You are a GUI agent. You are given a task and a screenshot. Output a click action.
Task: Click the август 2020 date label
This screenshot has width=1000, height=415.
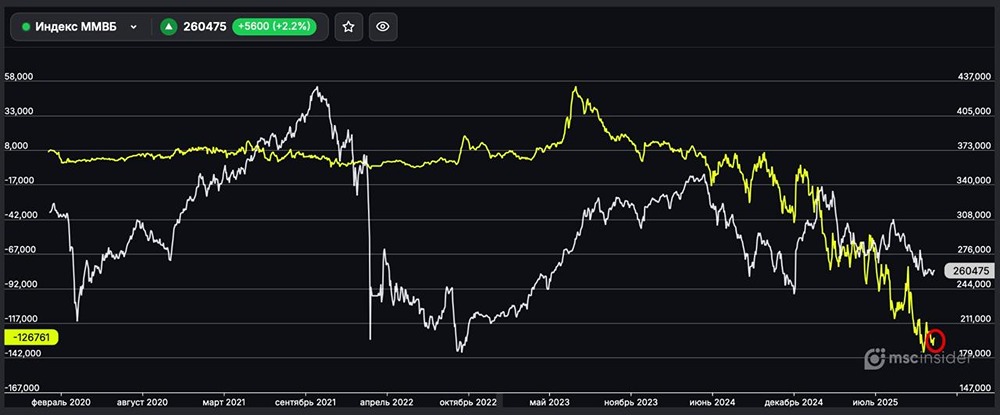(x=142, y=403)
